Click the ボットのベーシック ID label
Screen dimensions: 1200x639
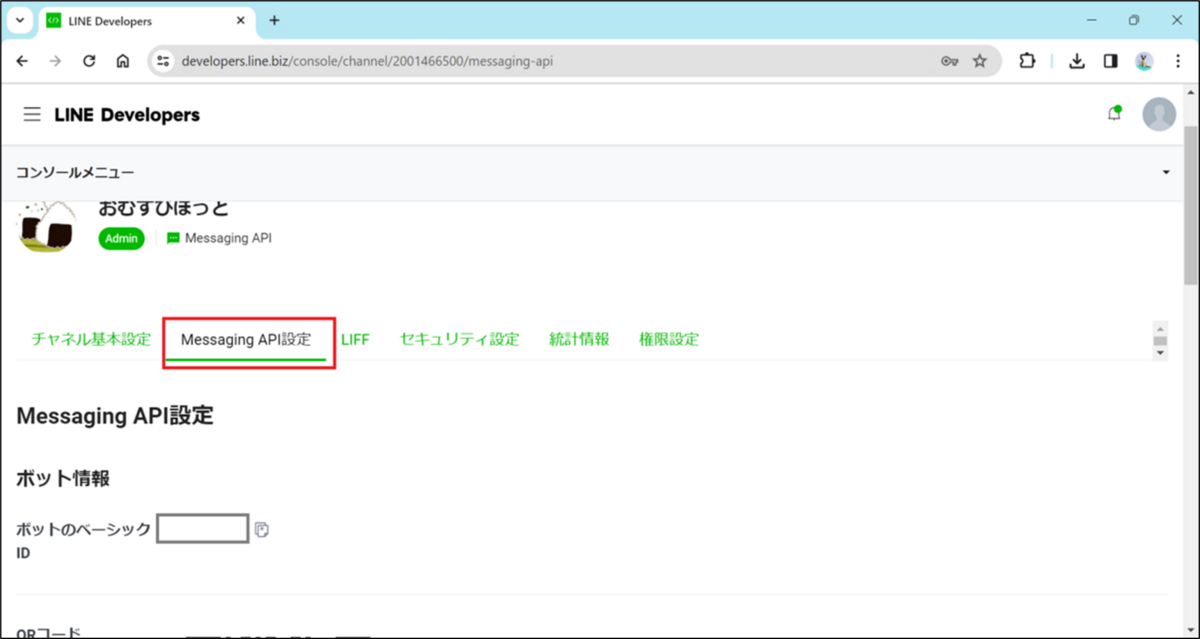(x=84, y=540)
